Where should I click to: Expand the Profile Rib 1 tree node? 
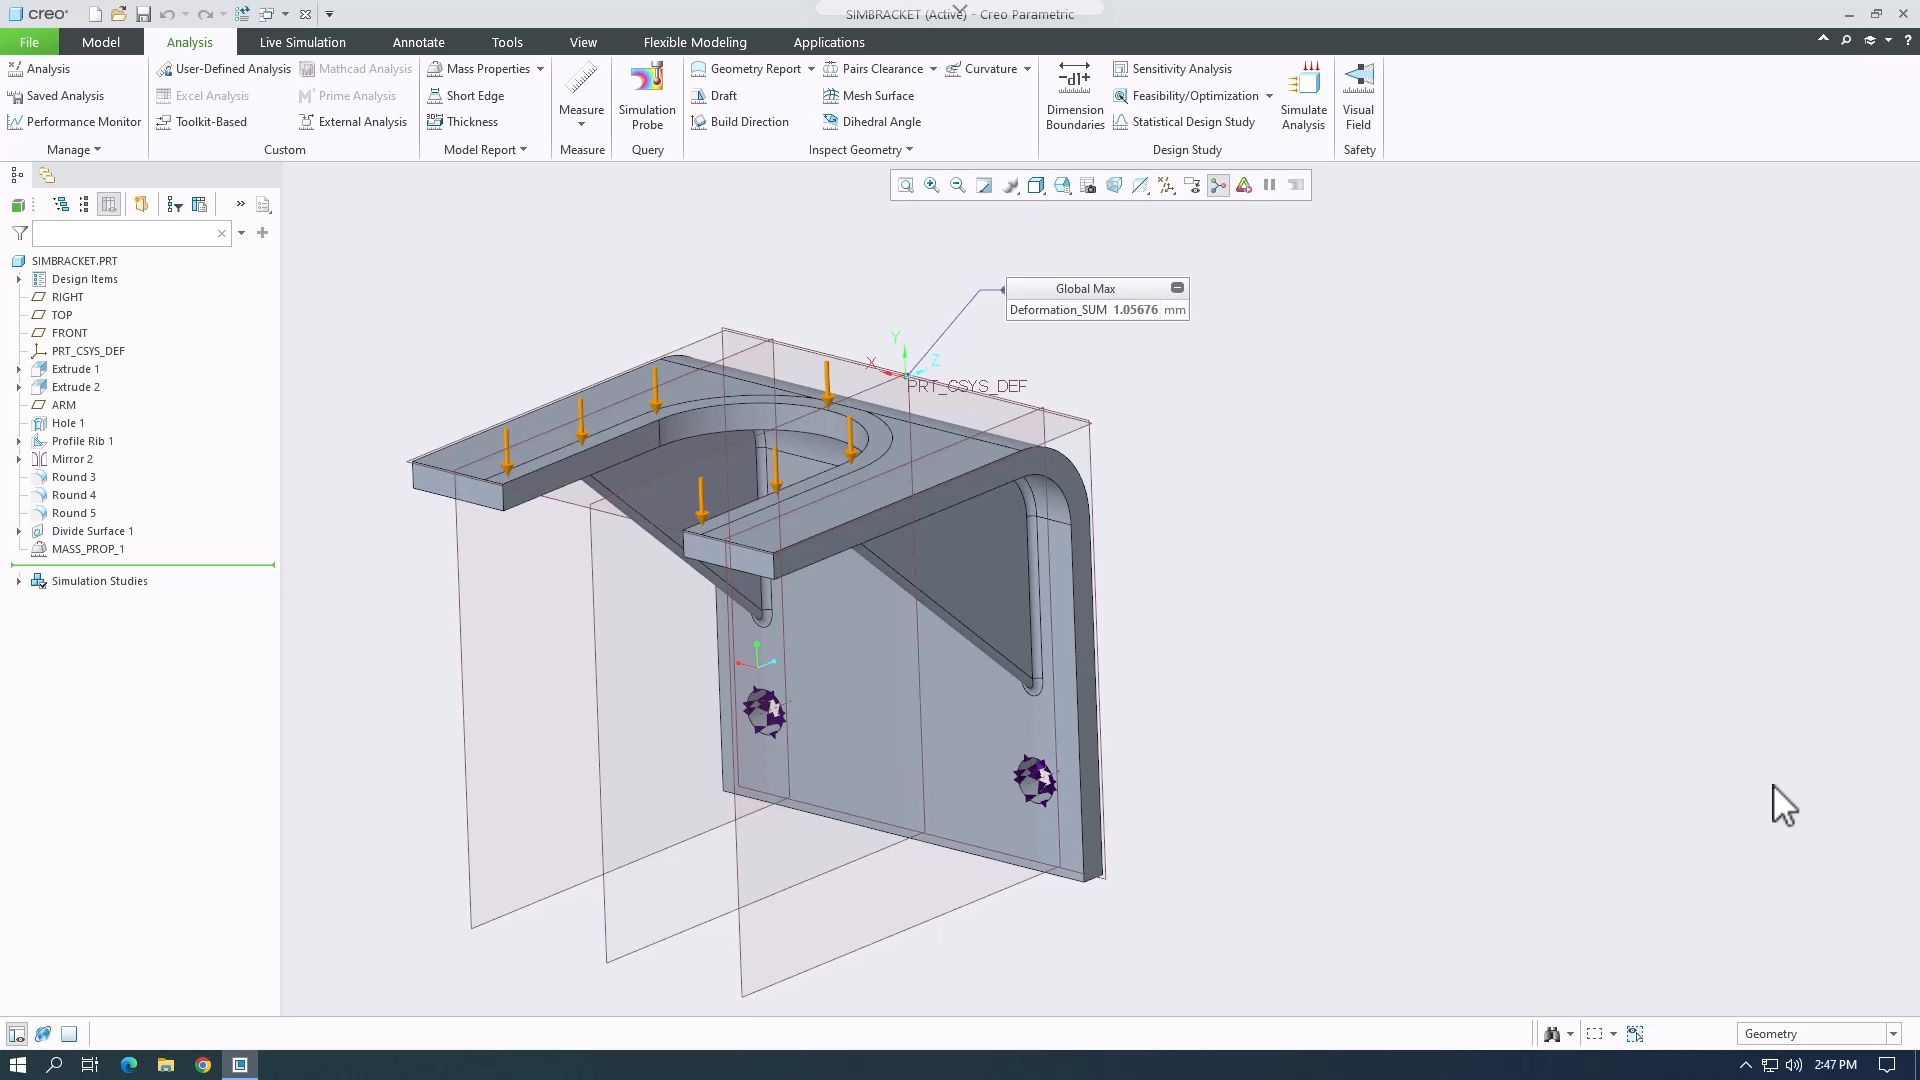(x=18, y=441)
